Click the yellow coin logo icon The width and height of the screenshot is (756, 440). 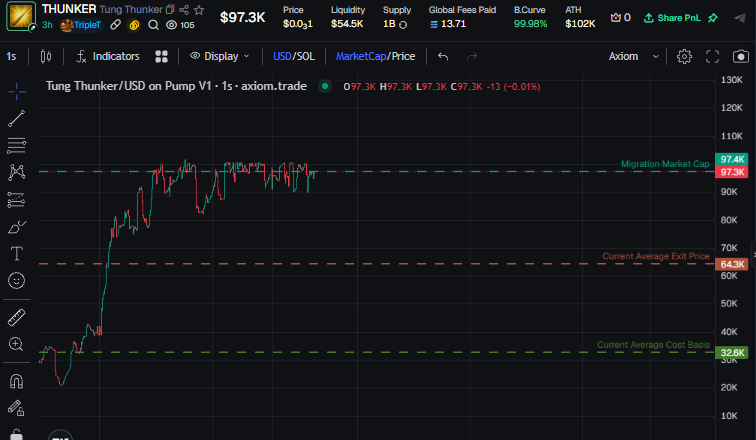point(134,25)
